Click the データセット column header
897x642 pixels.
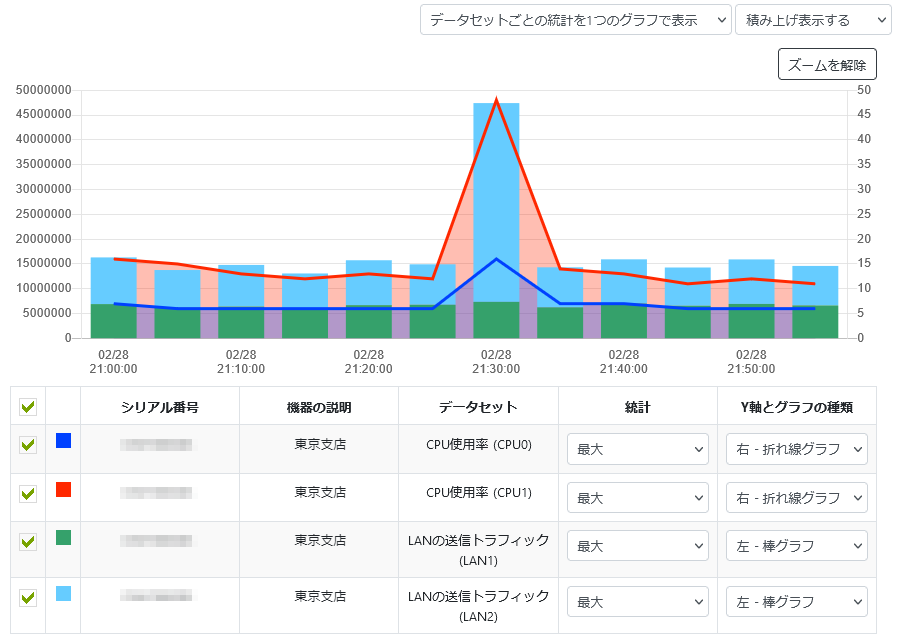477,406
